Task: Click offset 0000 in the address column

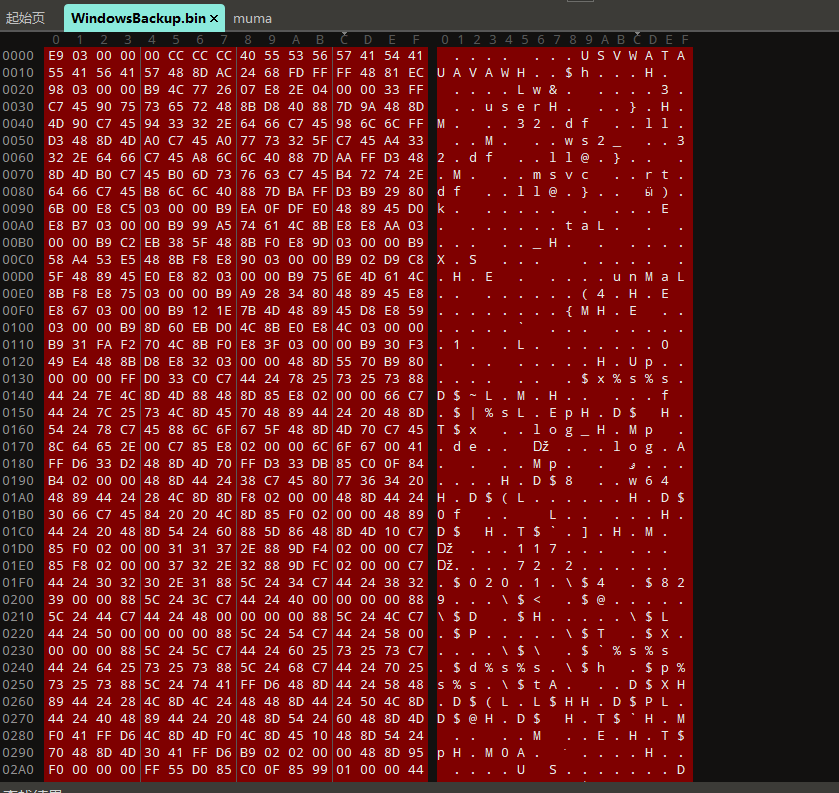Action: pos(18,56)
